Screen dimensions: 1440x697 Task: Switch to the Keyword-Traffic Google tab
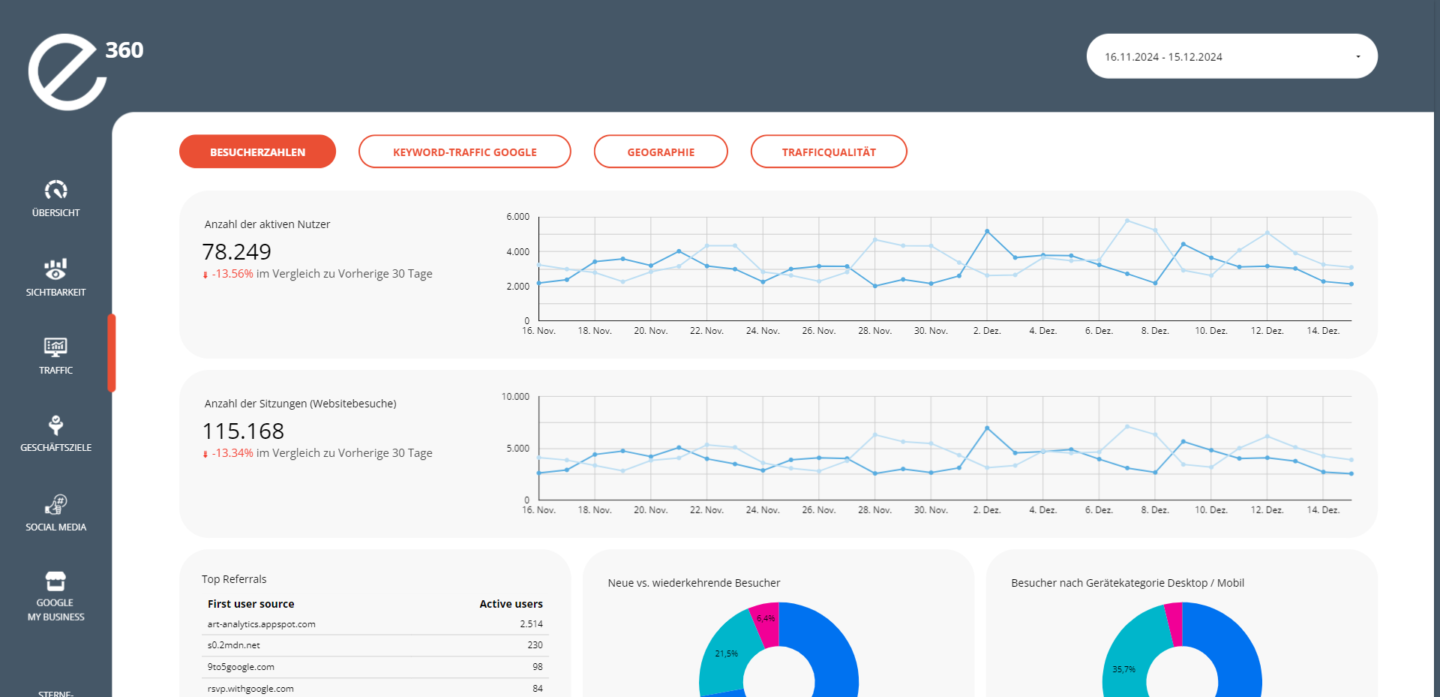point(464,152)
